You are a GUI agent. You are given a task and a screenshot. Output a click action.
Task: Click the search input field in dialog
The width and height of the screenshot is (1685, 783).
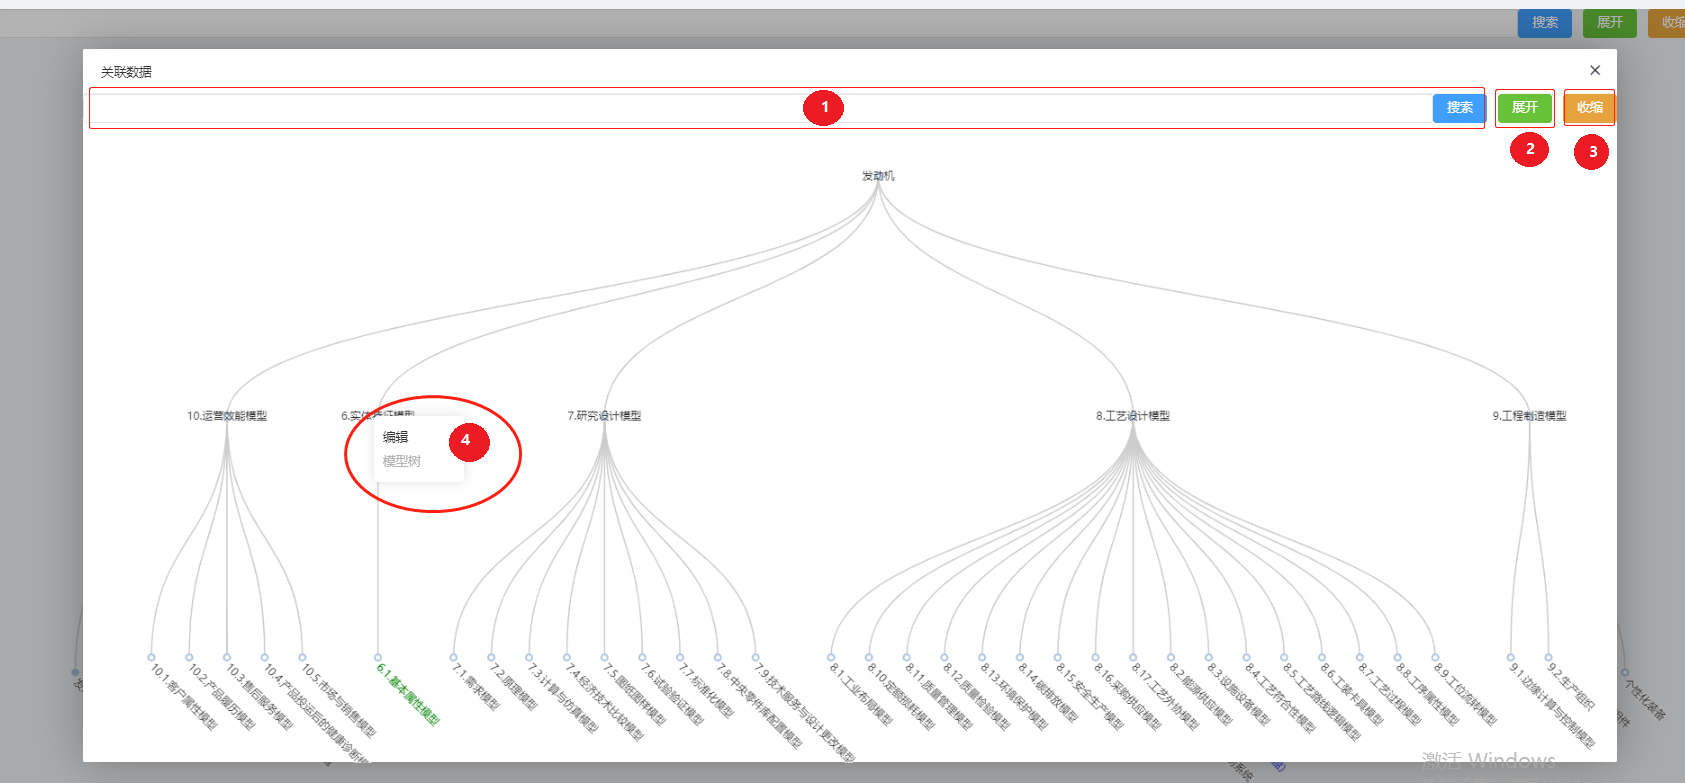point(760,108)
